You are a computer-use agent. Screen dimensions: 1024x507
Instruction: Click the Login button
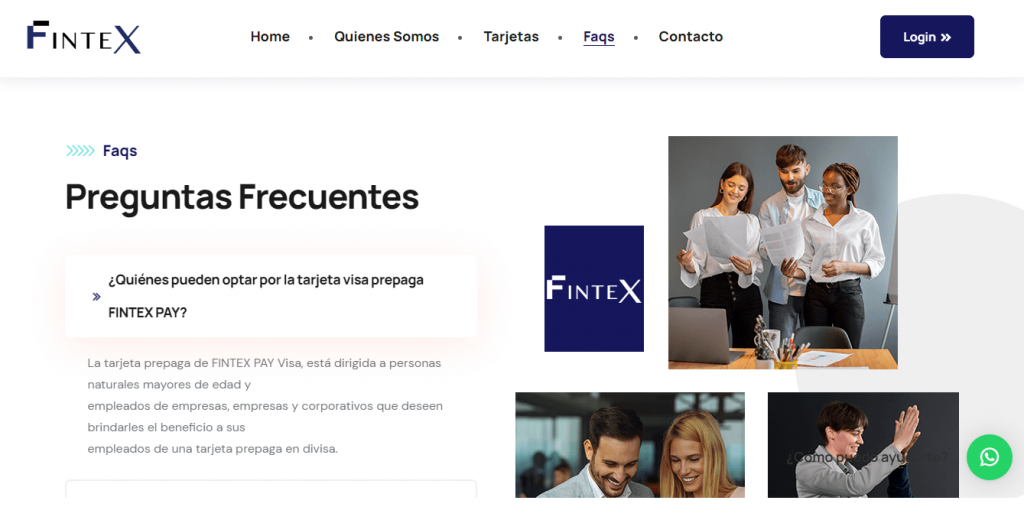pyautogui.click(x=927, y=37)
